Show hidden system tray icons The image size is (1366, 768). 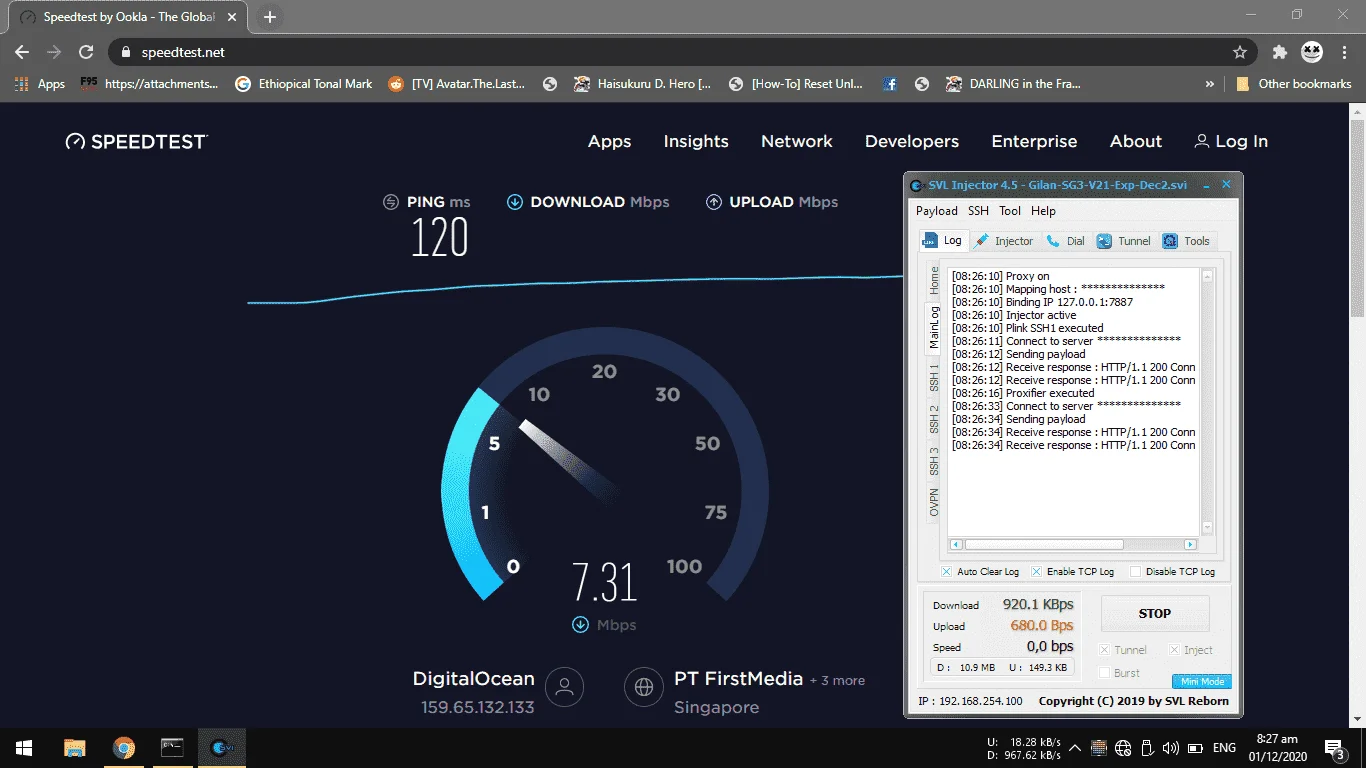[1075, 748]
